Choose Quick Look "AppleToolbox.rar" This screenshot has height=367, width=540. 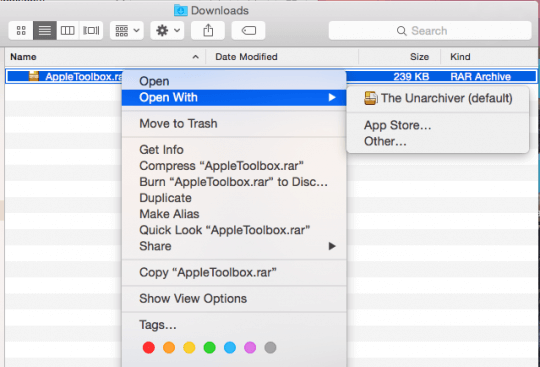click(234, 230)
